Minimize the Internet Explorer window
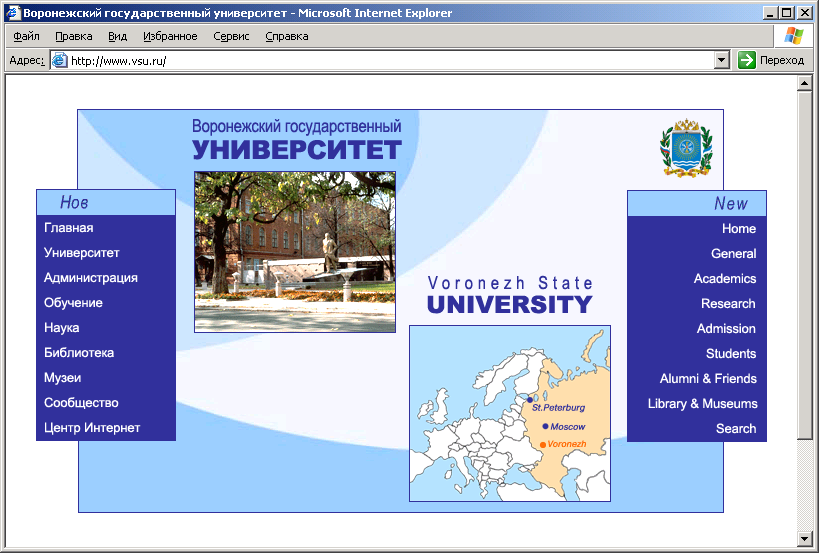Screen dimensions: 819x553 [x=769, y=13]
